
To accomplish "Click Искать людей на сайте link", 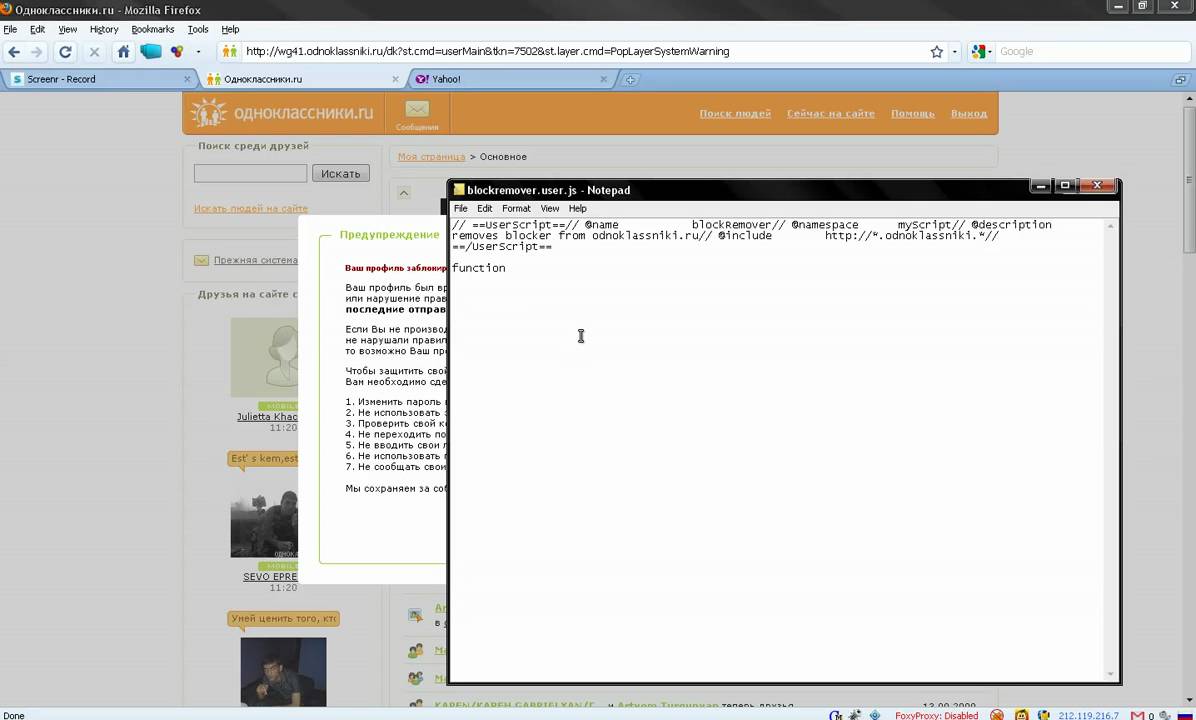I will point(251,208).
